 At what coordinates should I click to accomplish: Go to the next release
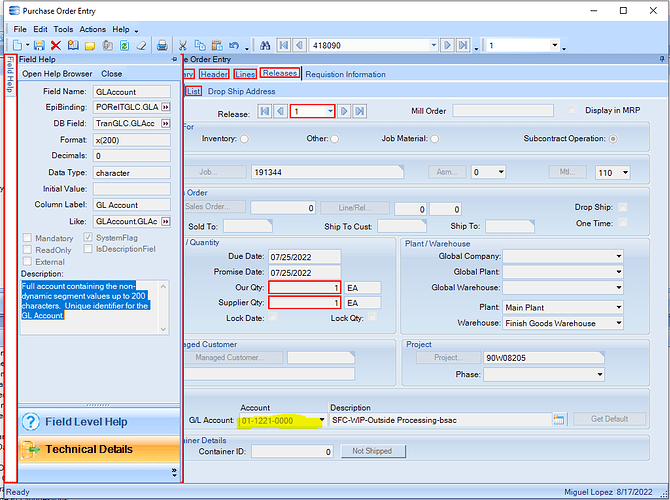click(344, 112)
